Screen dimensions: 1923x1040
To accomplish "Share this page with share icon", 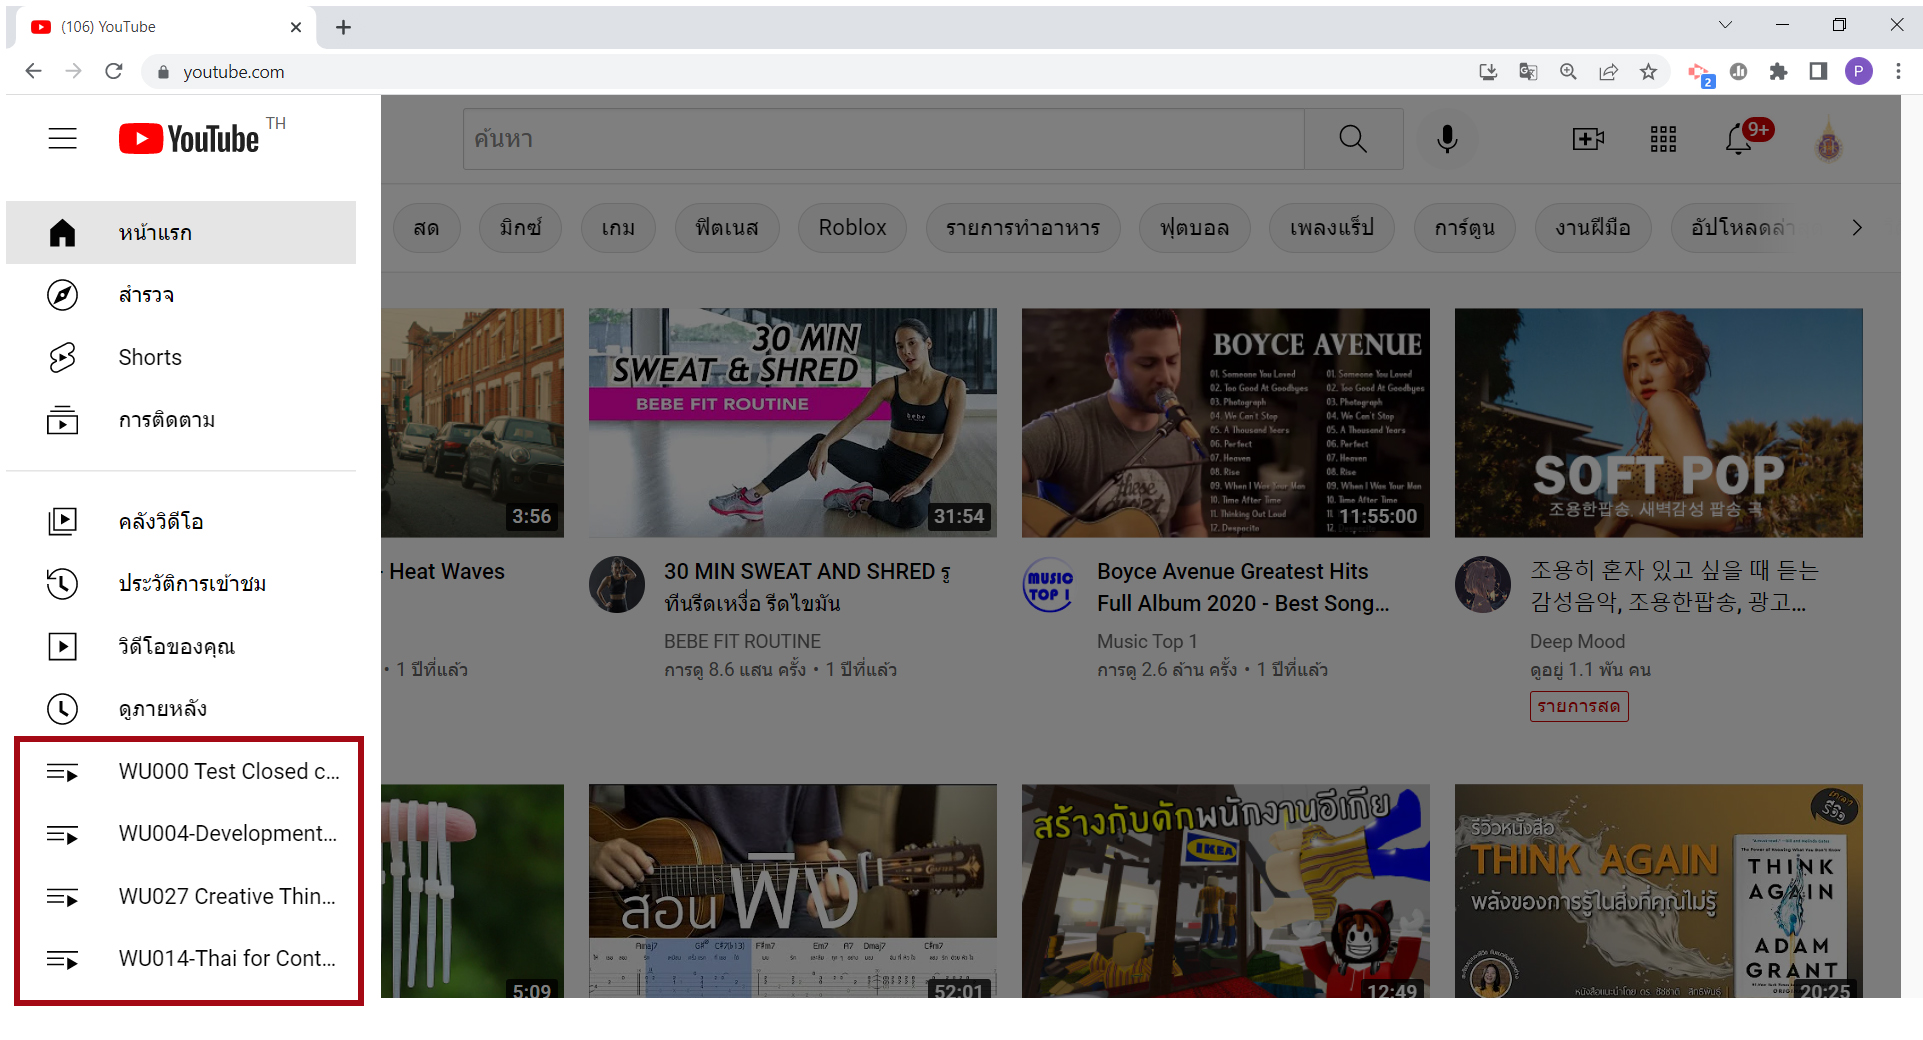I will tap(1608, 71).
